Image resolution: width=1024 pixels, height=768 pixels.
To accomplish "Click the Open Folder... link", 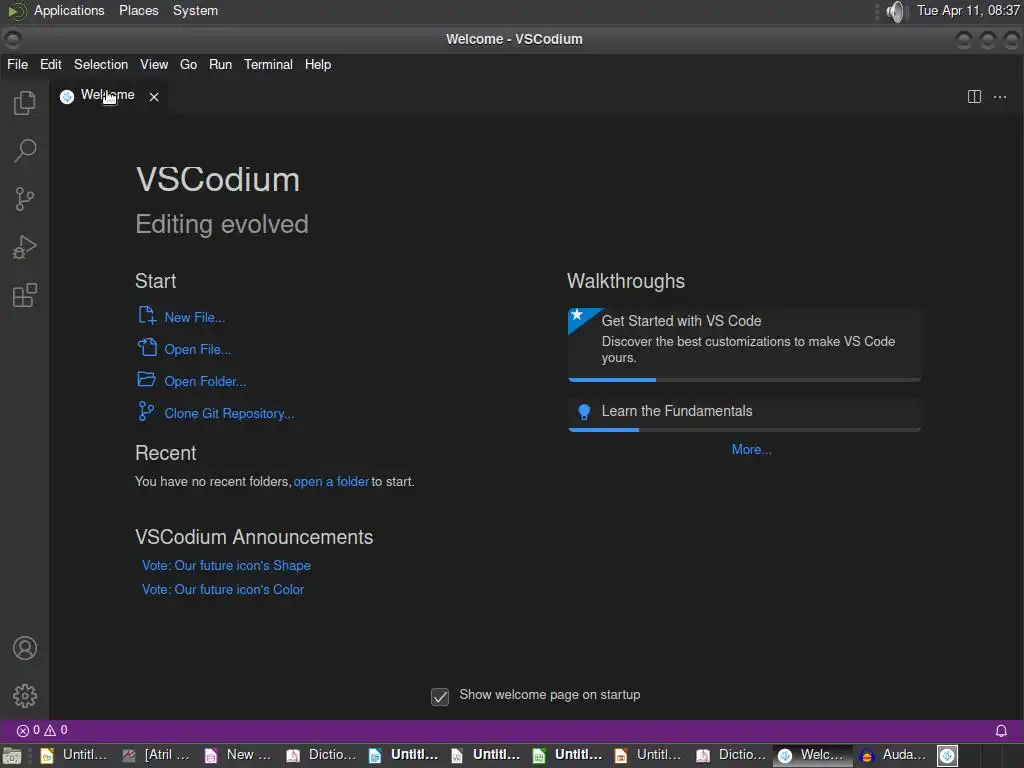I will tap(205, 381).
